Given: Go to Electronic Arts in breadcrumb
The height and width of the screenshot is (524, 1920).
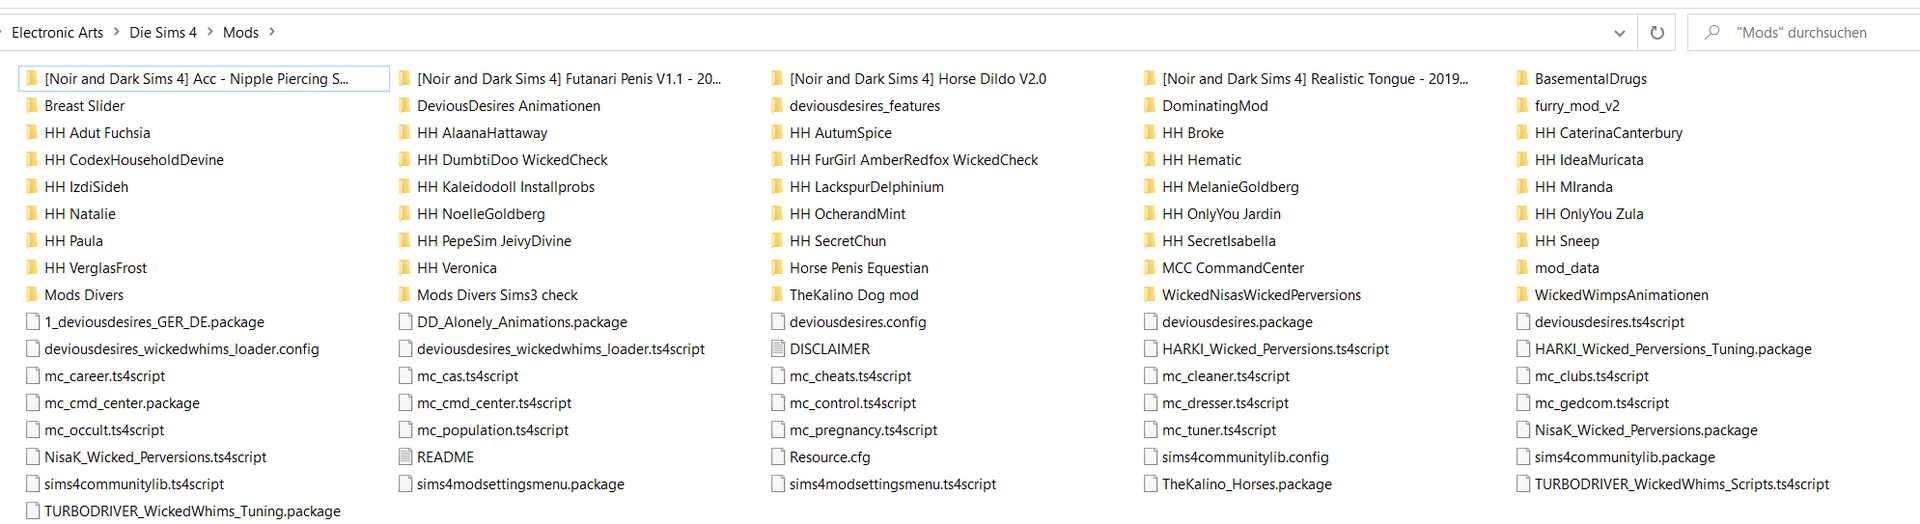Looking at the screenshot, I should tap(57, 33).
